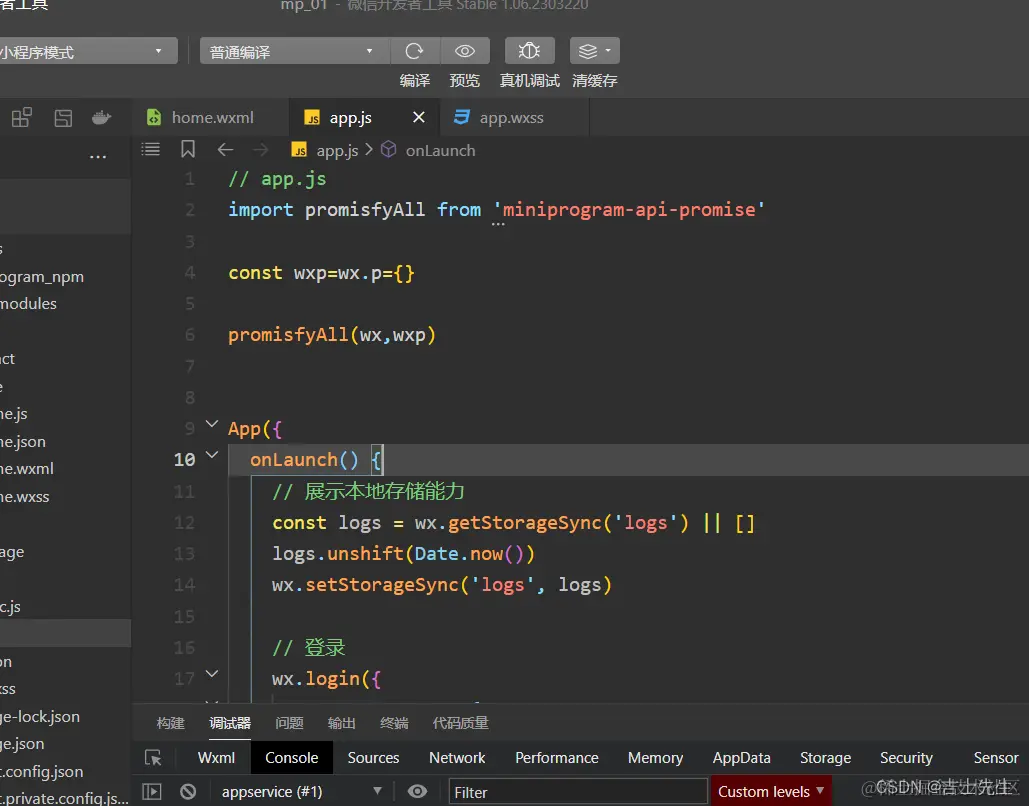Switch to the Sources devtools tab
Screen dimensions: 1029x806
[373, 757]
